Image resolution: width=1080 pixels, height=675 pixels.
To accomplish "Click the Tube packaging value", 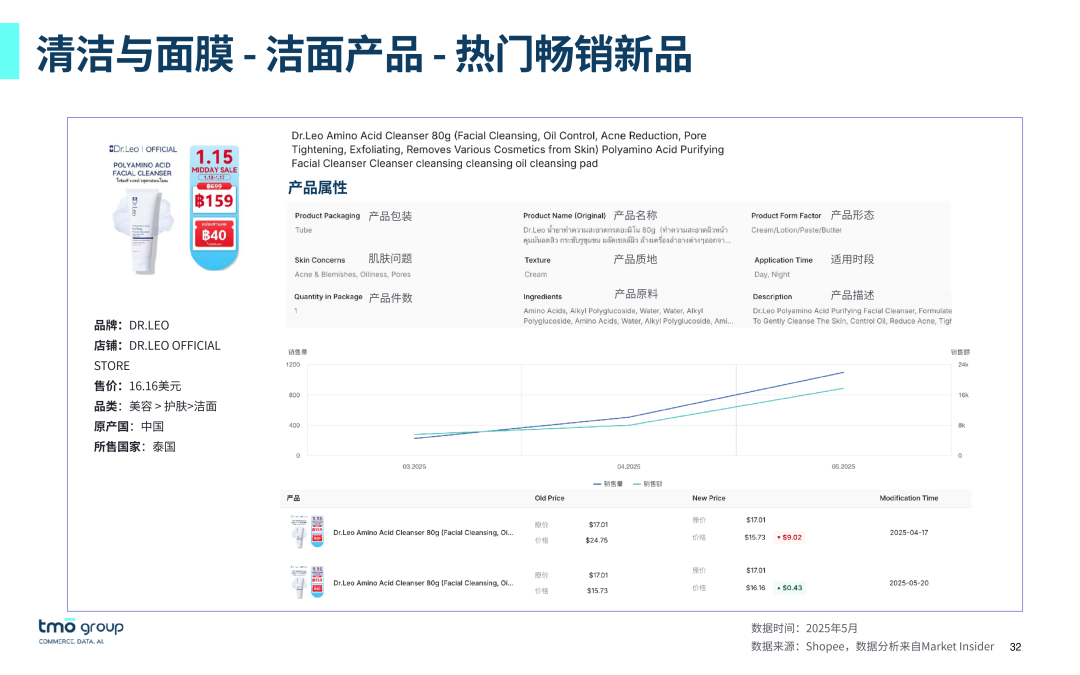I will [x=303, y=230].
